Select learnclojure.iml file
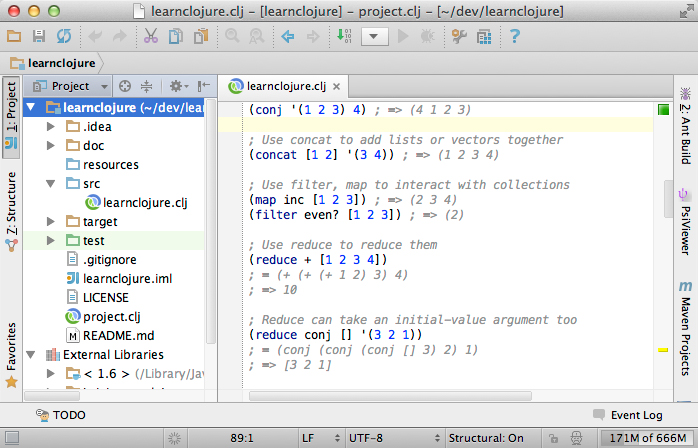The width and height of the screenshot is (698, 448). click(119, 279)
